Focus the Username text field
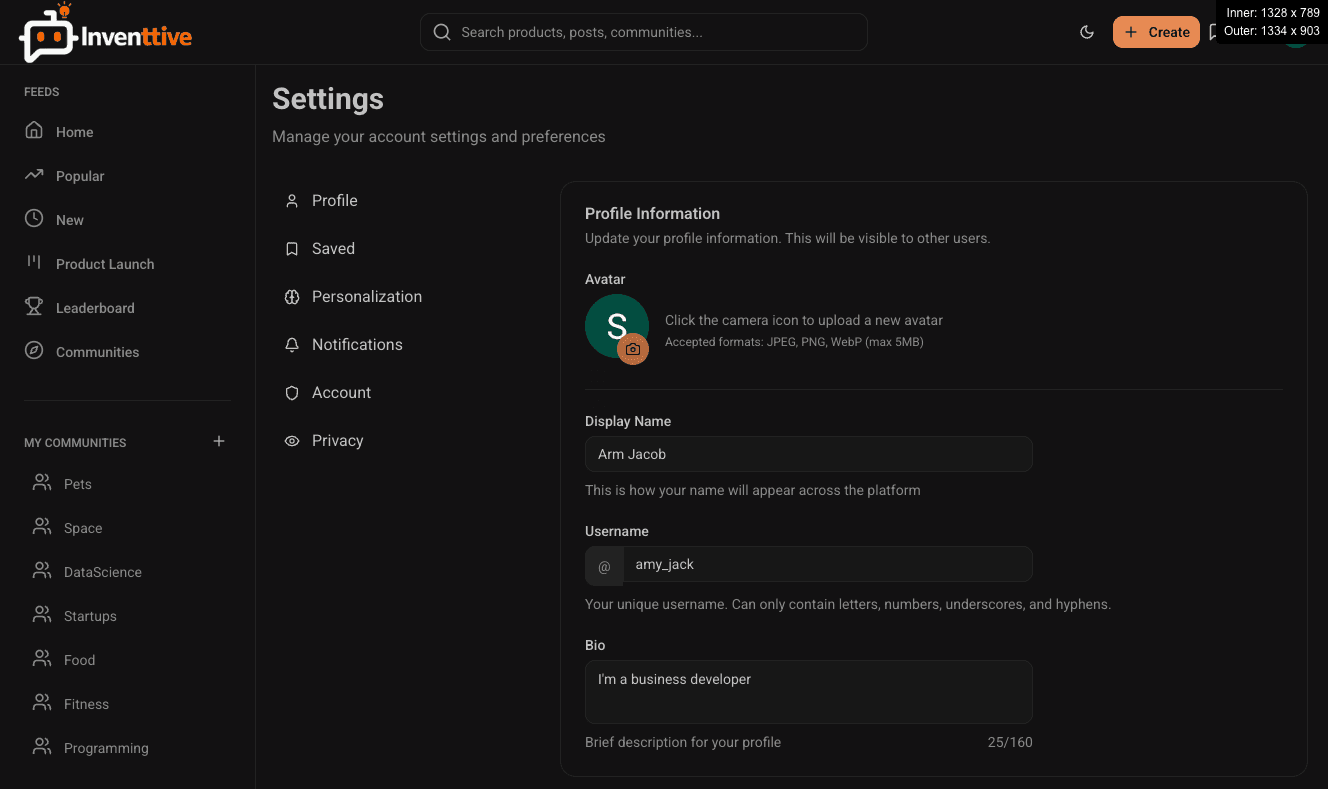This screenshot has height=789, width=1328. (x=826, y=564)
